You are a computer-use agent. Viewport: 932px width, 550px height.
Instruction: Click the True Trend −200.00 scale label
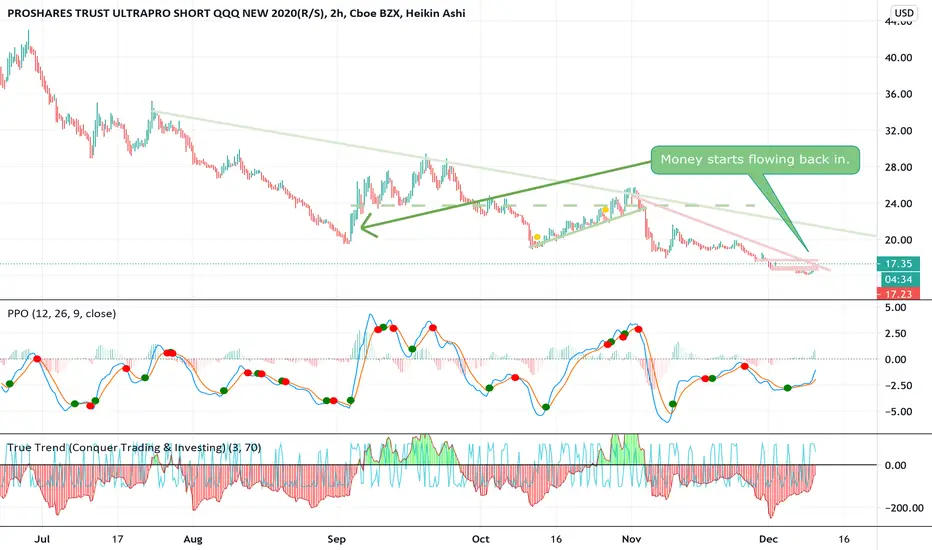tap(903, 508)
